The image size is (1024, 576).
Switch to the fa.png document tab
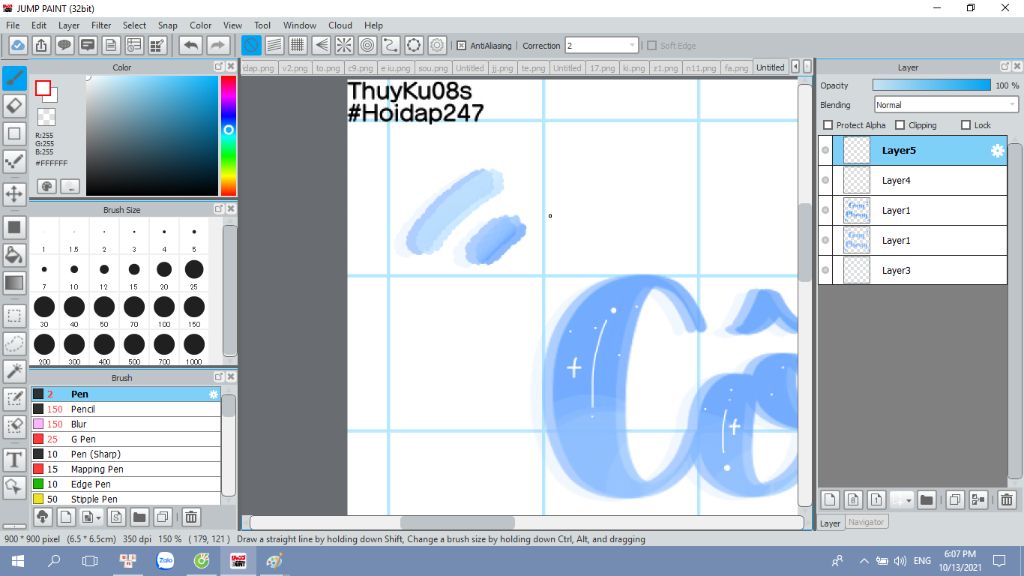pos(736,68)
